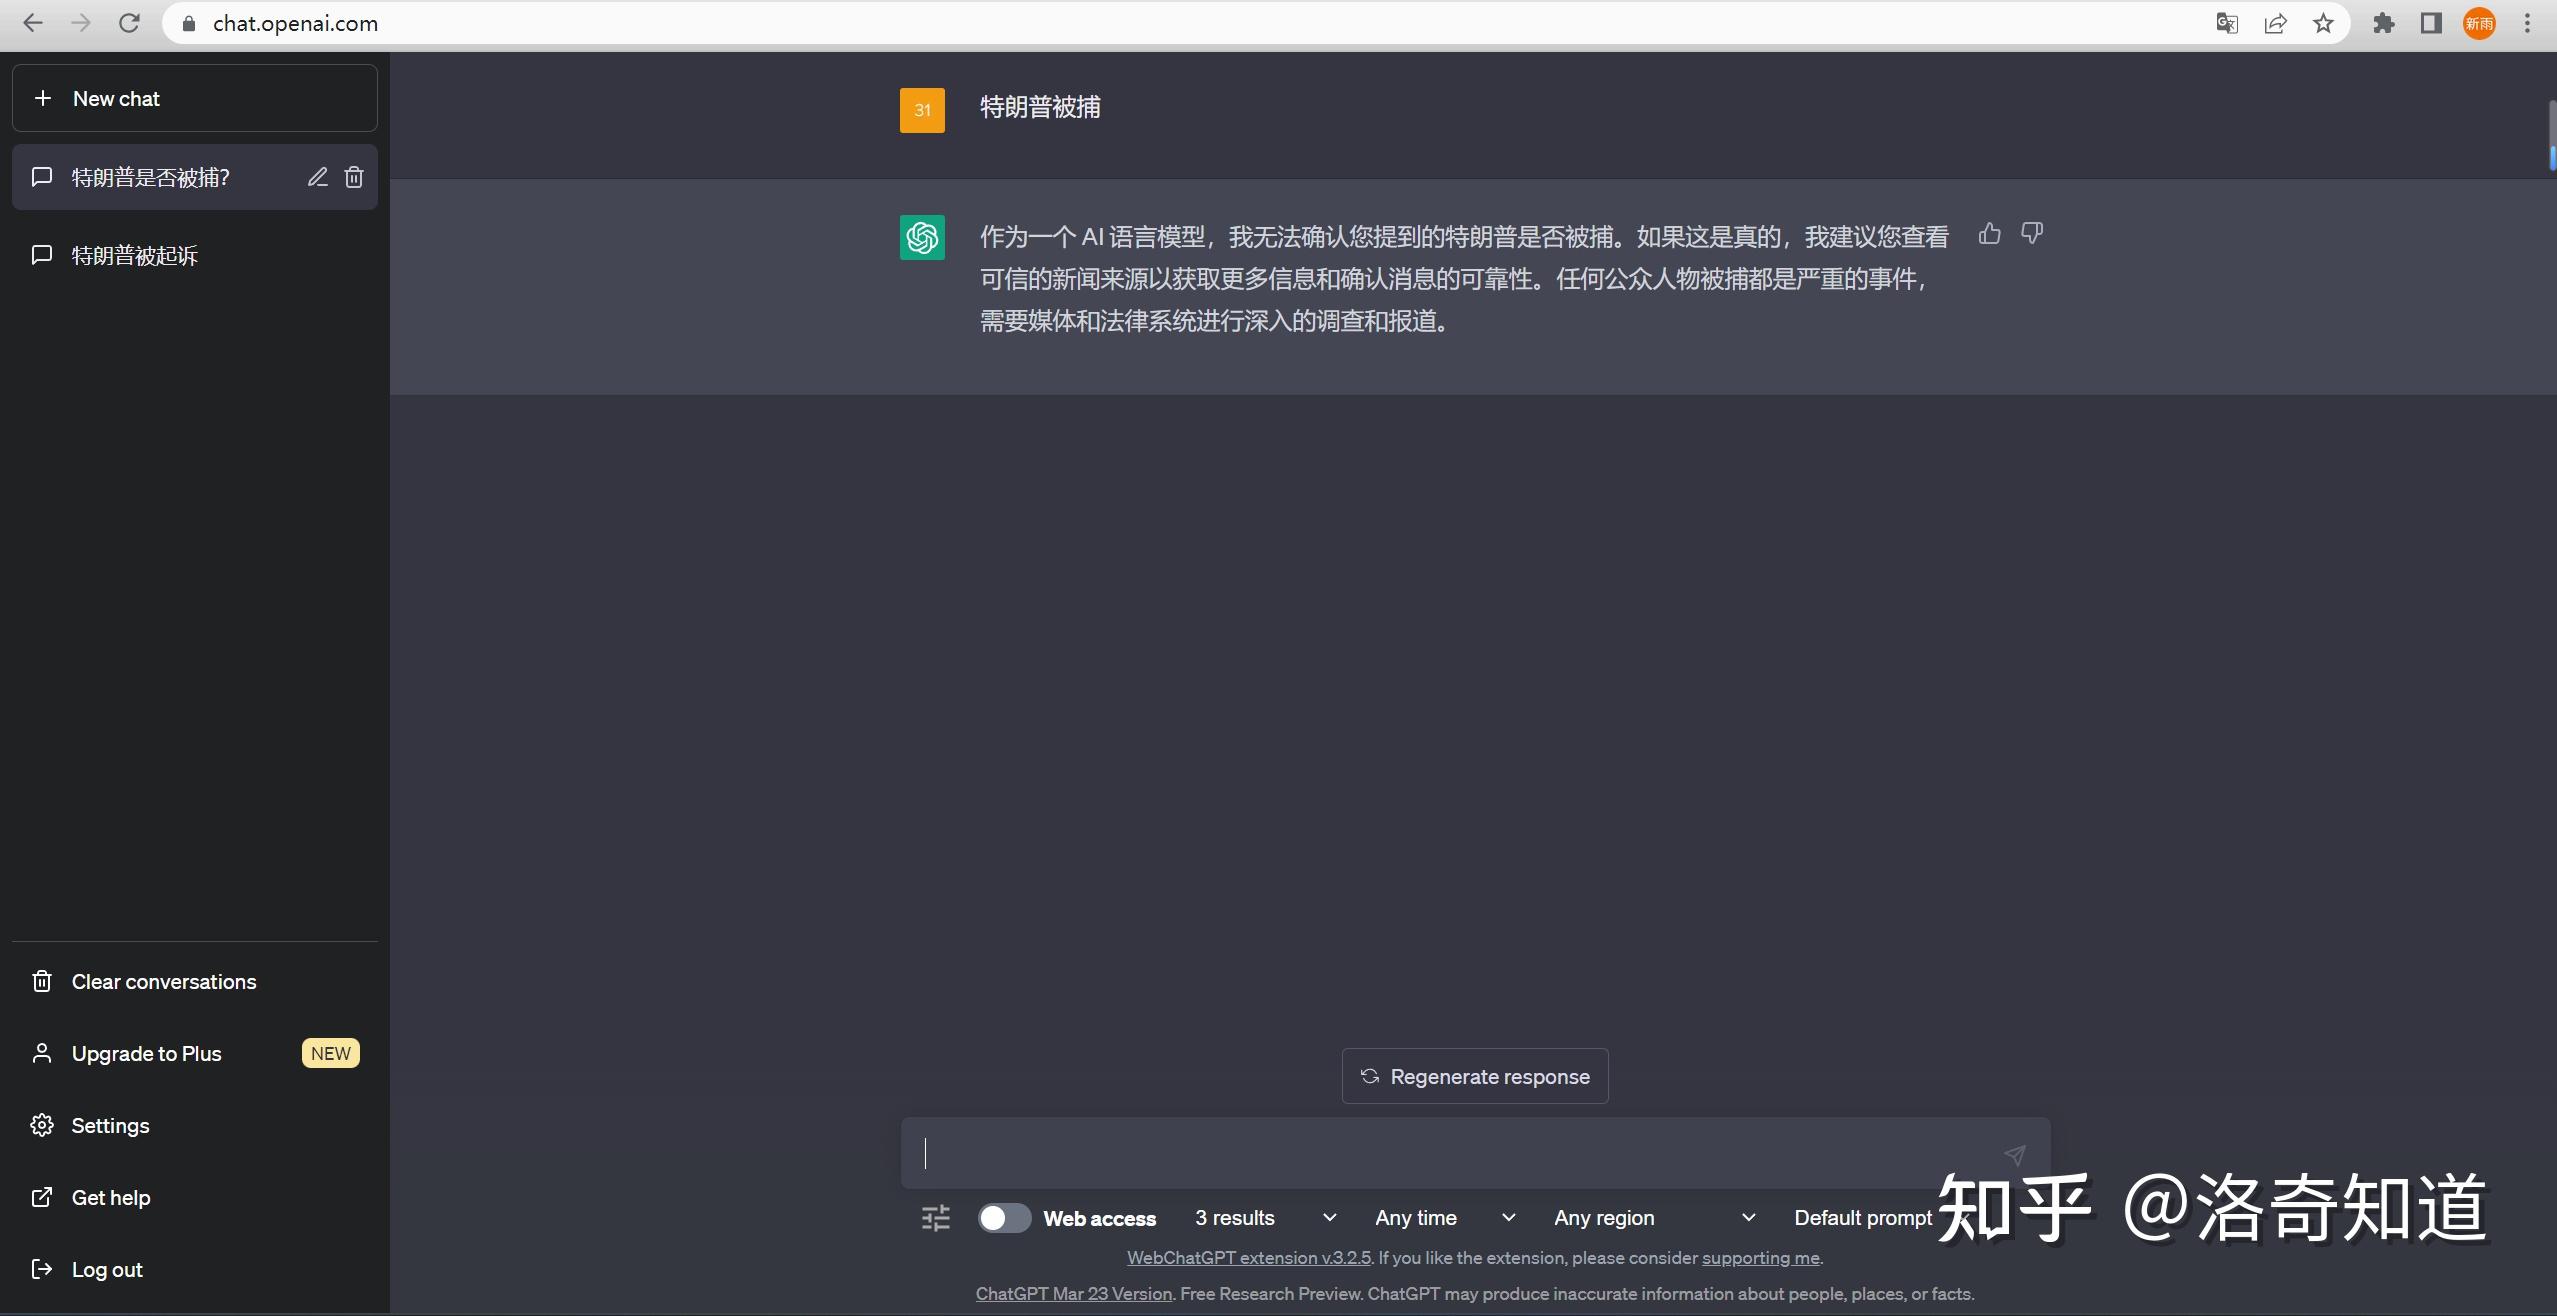Screen dimensions: 2557x1316
Task: Reload the page with refresh icon
Action: 129,23
